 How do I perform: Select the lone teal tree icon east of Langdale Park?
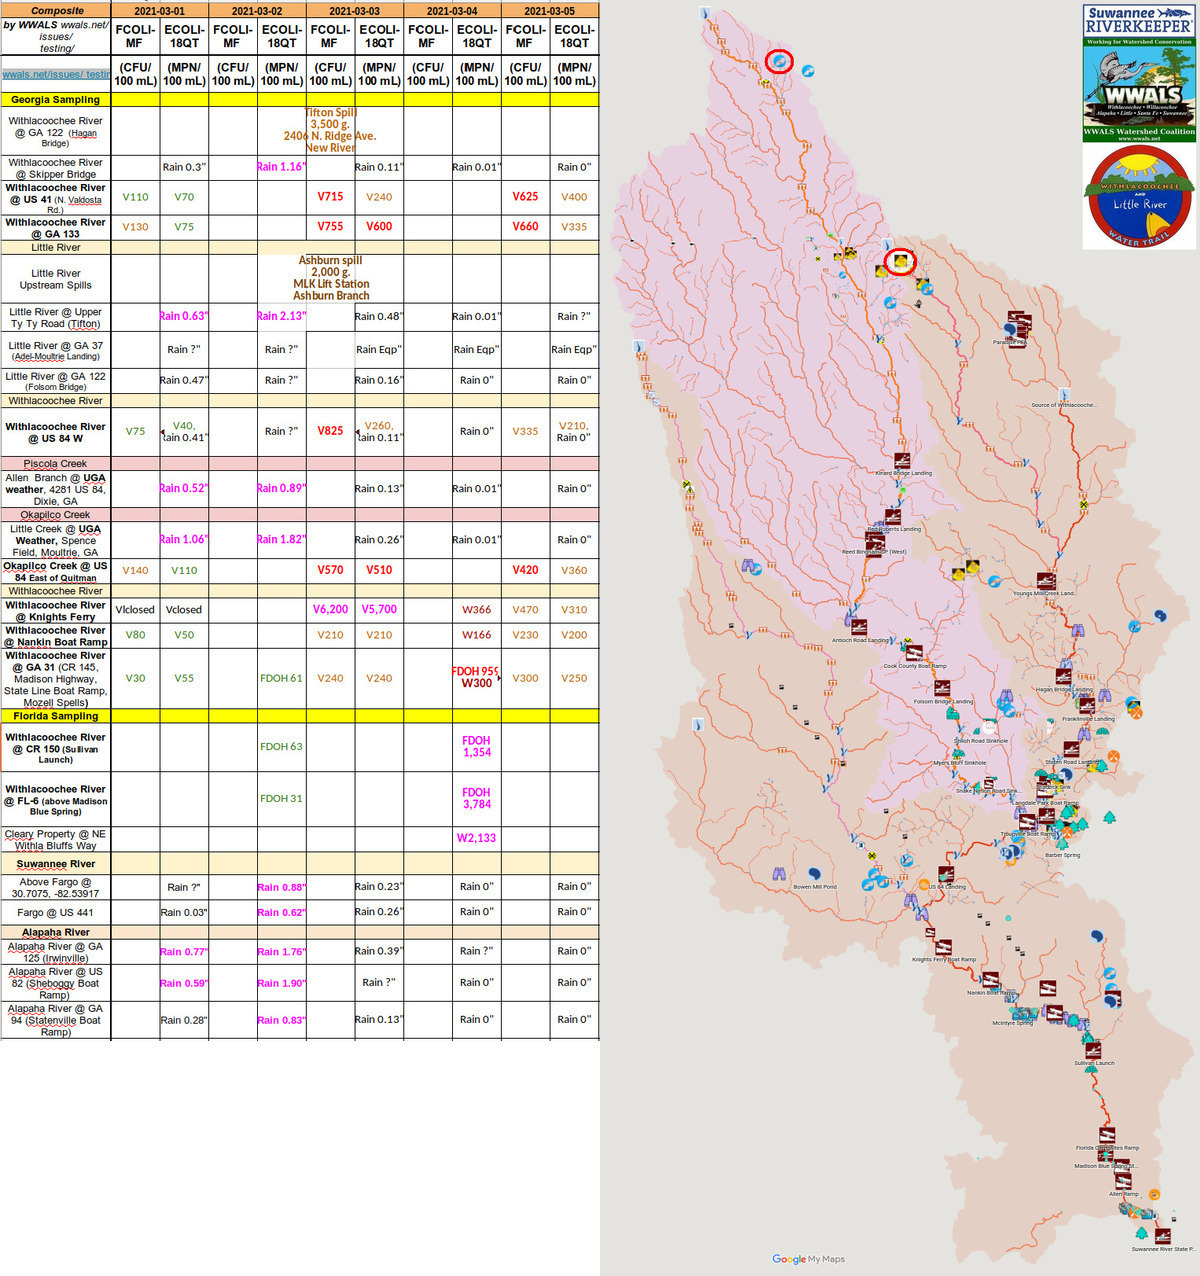coord(1110,818)
